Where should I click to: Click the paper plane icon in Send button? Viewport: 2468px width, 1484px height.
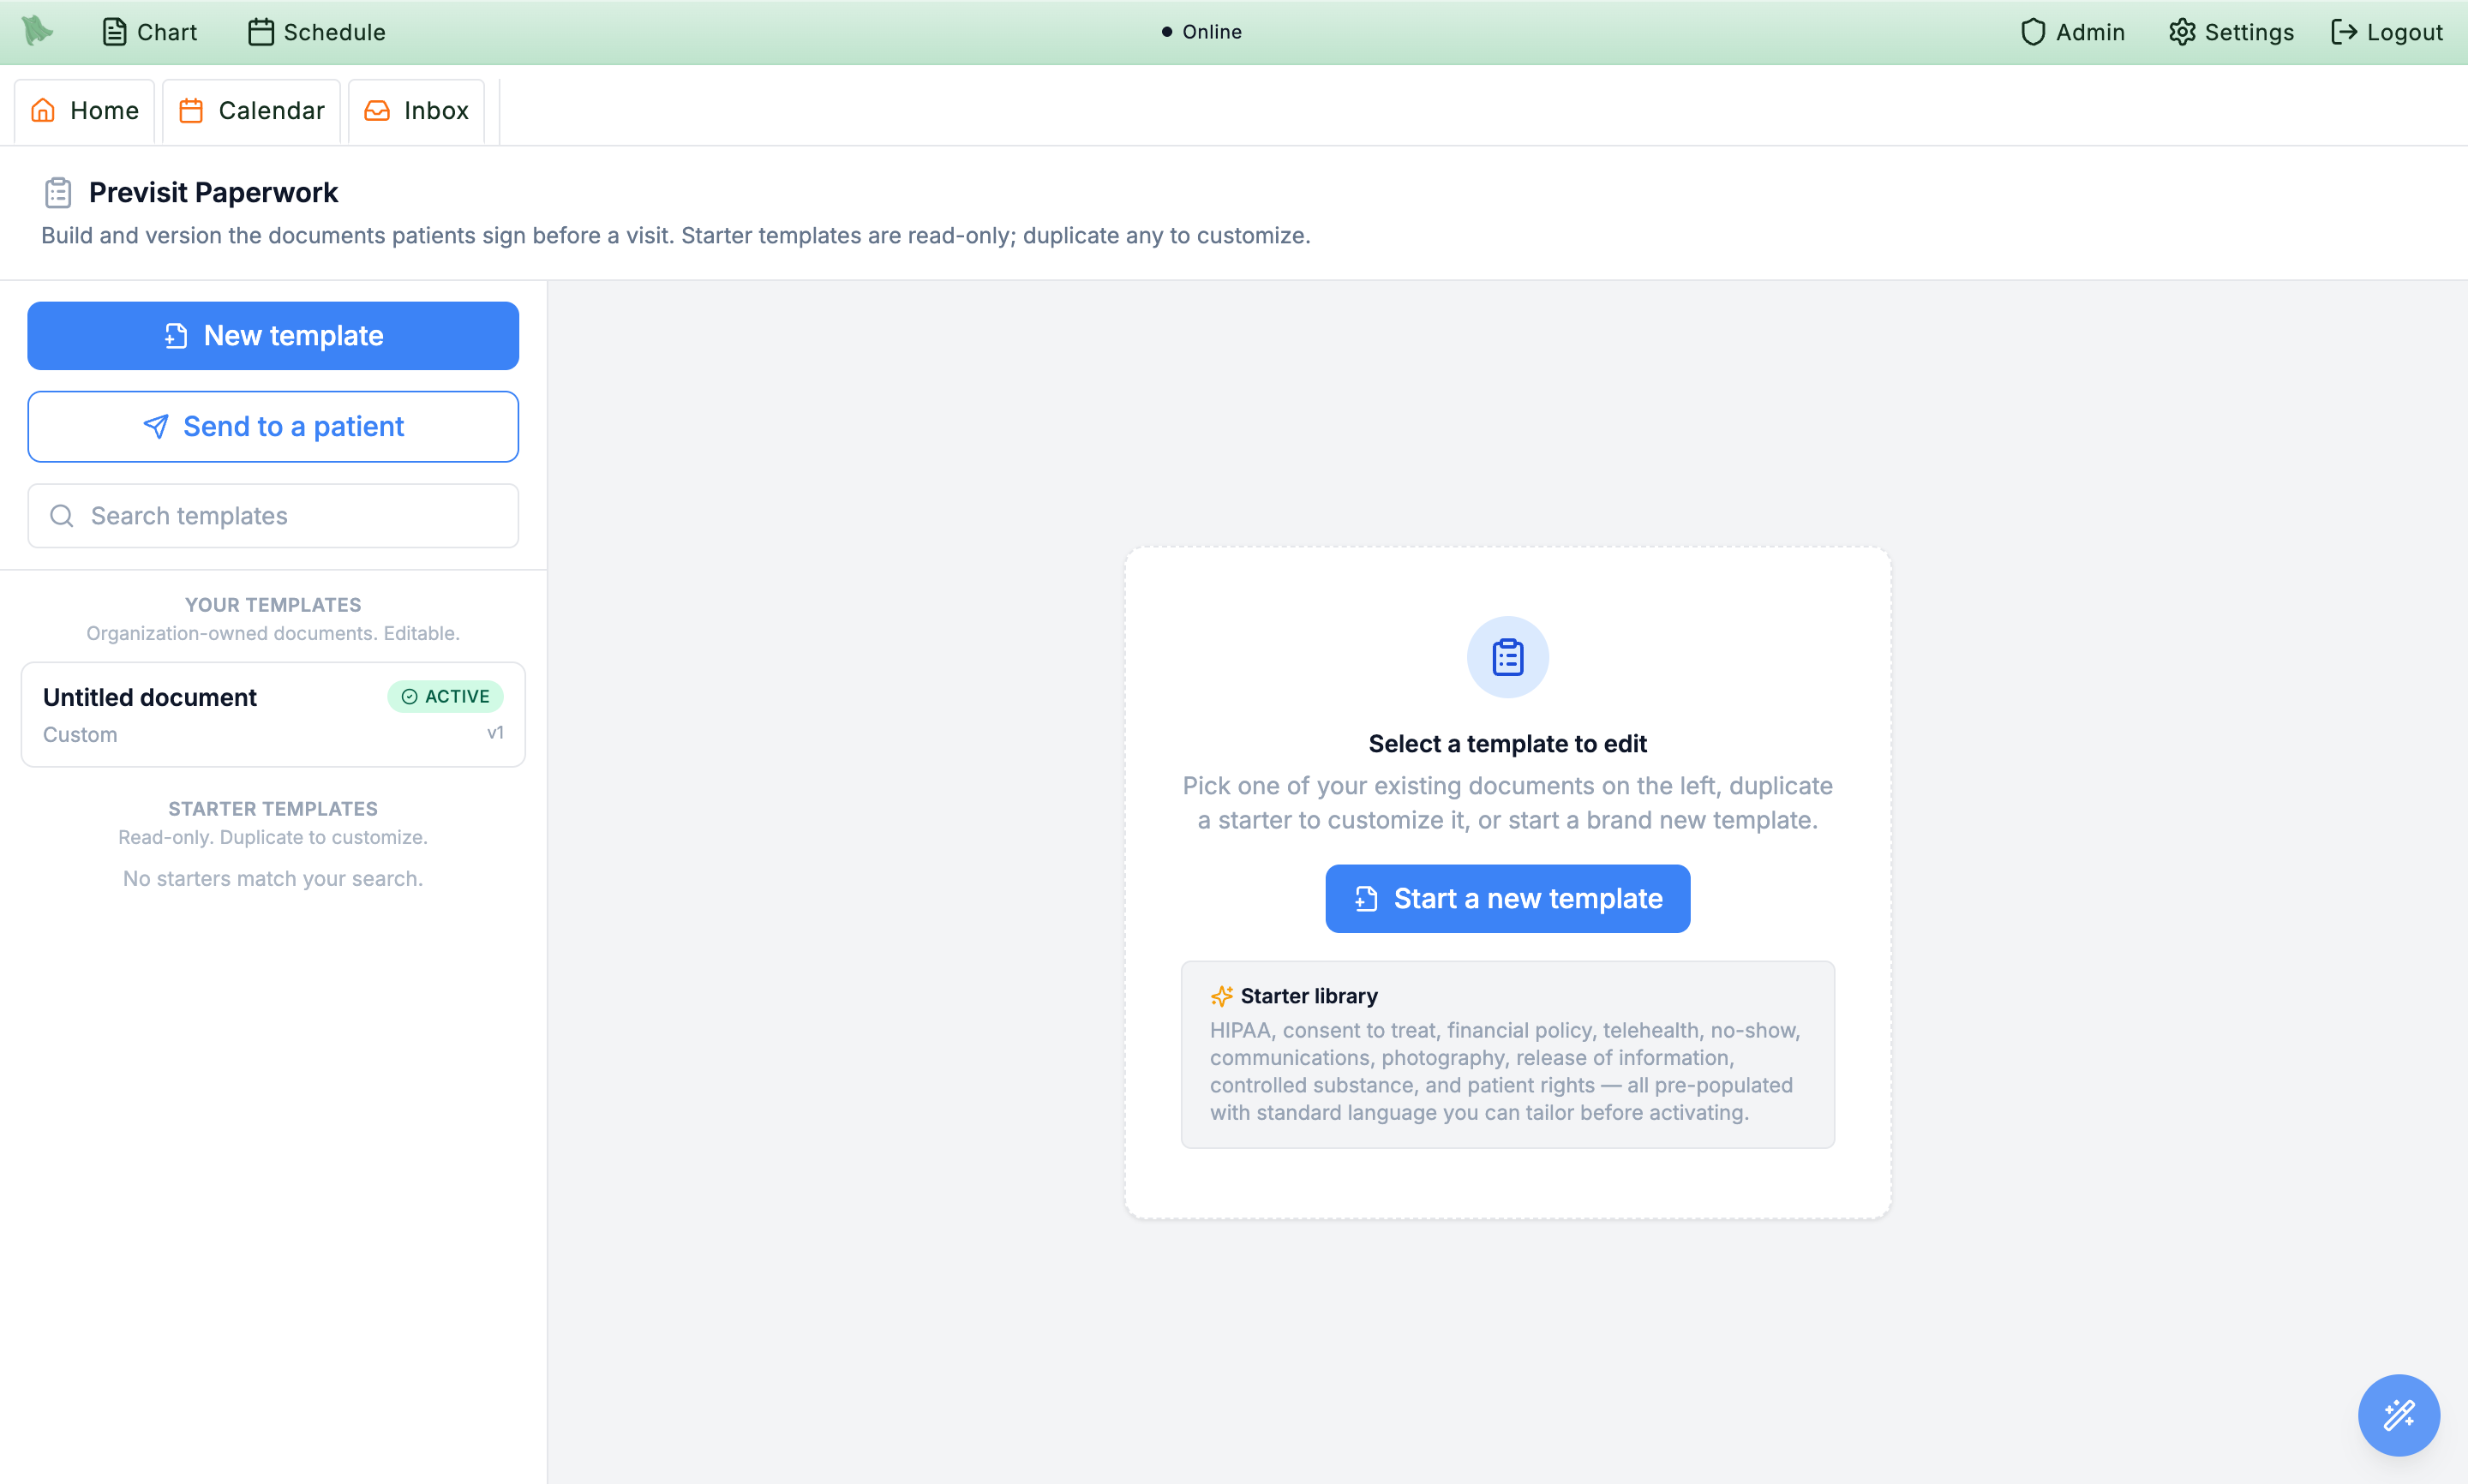(156, 427)
